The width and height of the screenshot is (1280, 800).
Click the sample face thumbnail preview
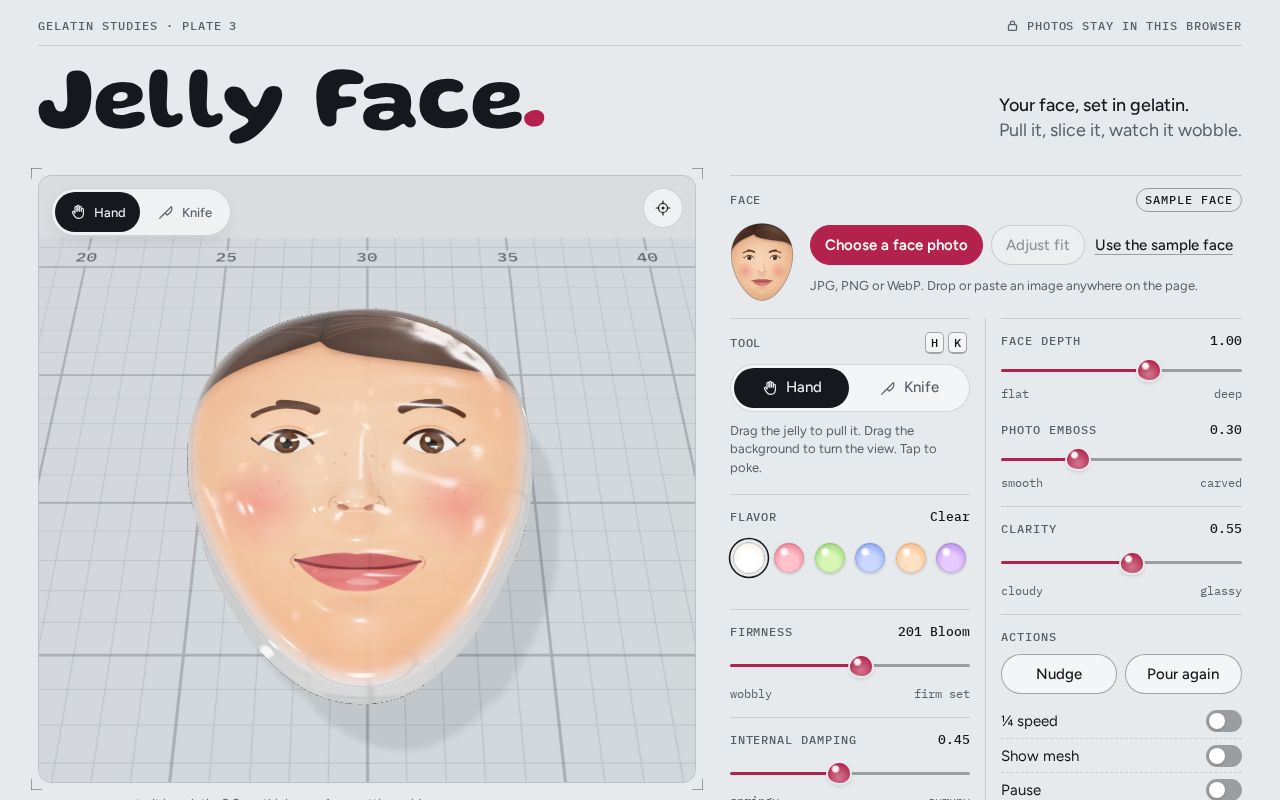762,262
